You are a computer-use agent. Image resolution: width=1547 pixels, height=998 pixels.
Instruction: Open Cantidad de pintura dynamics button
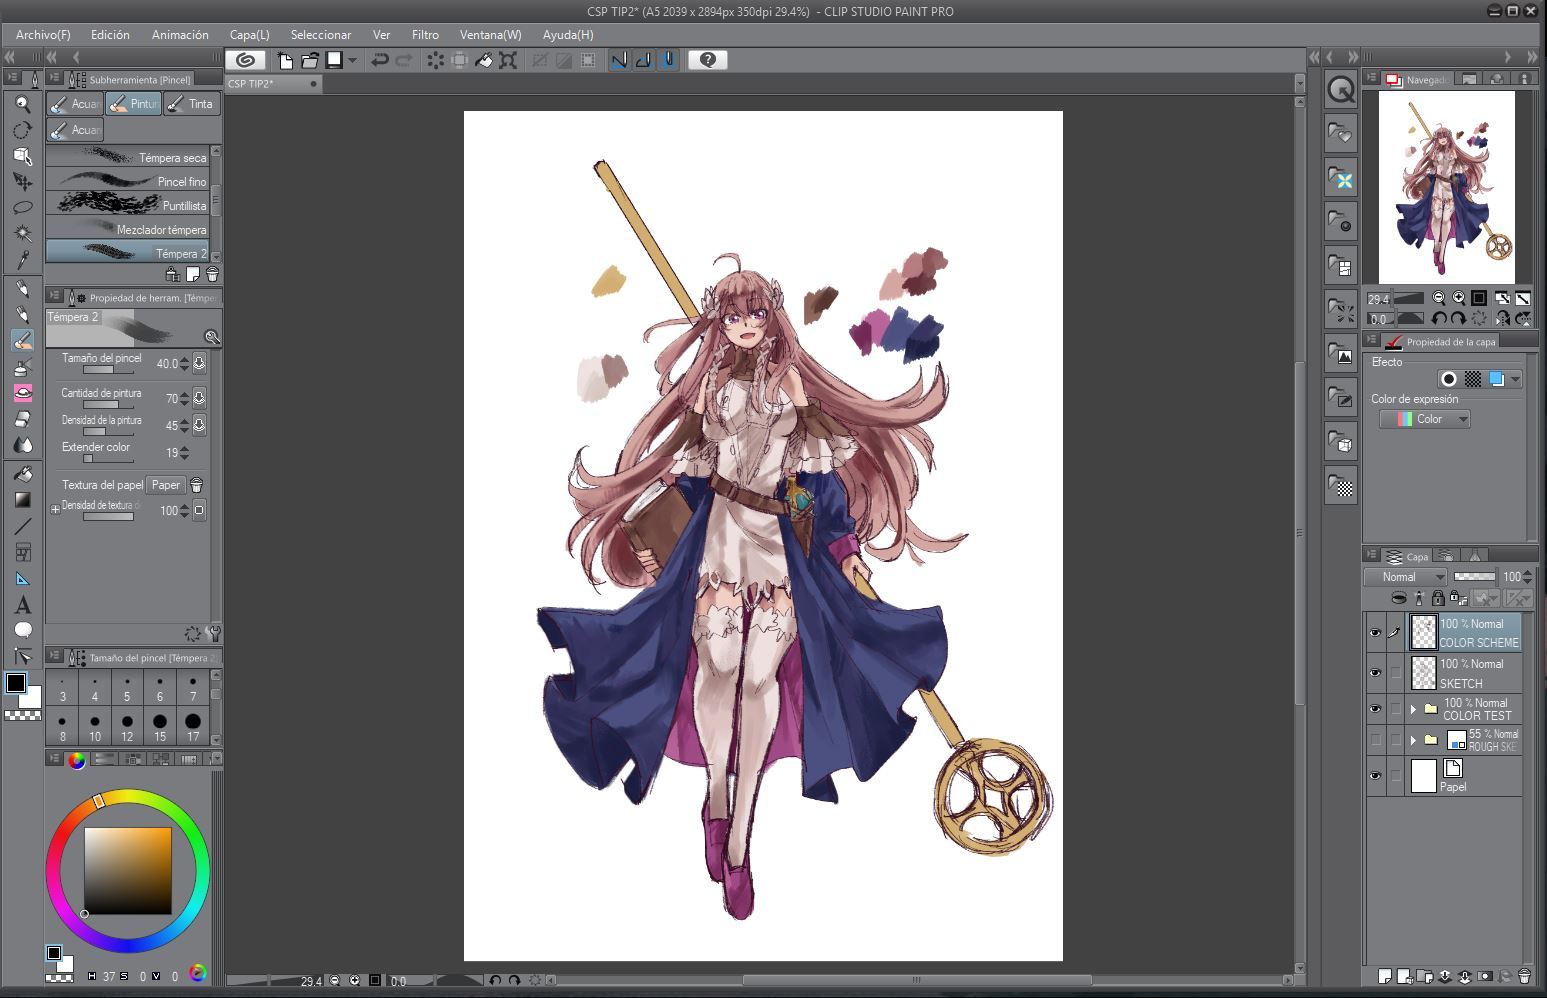click(199, 398)
